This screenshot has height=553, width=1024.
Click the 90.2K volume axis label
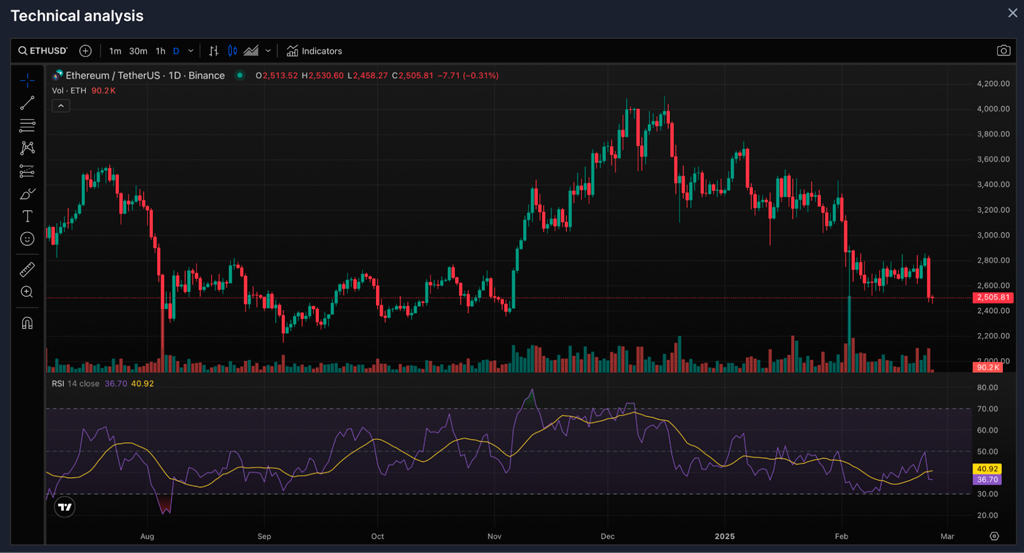(988, 368)
